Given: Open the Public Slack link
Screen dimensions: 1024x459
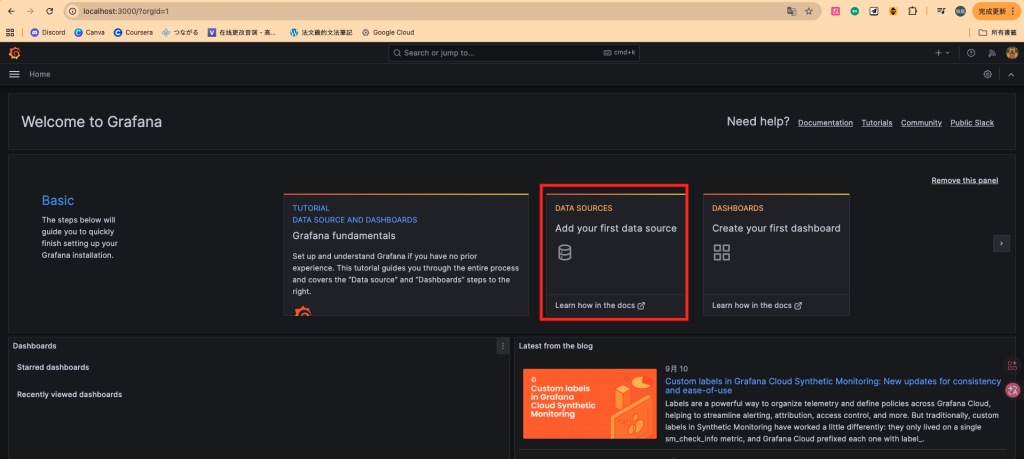Looking at the screenshot, I should (x=972, y=123).
